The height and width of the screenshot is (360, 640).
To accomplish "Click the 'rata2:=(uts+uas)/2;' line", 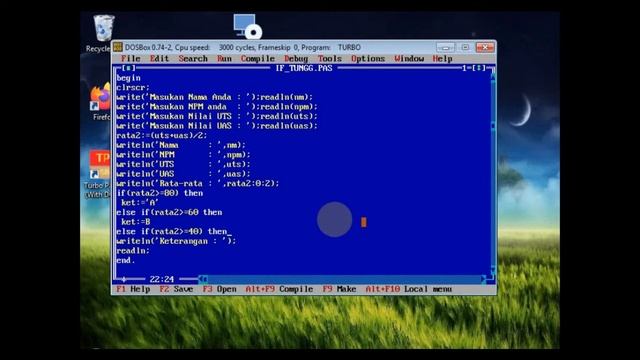I will pyautogui.click(x=162, y=136).
